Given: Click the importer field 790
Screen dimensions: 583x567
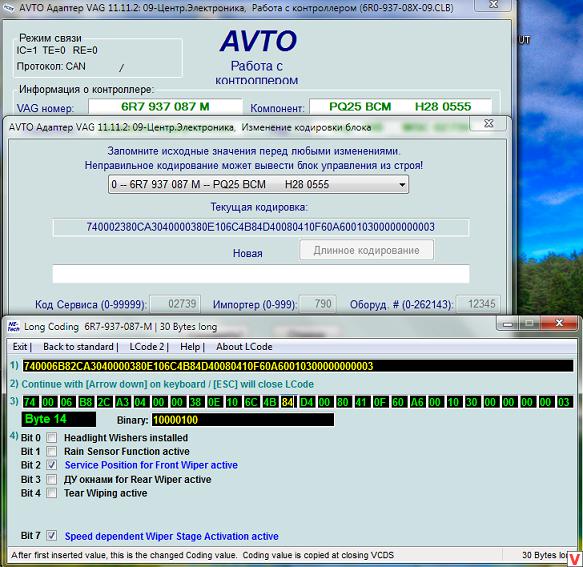Looking at the screenshot, I should (x=318, y=304).
